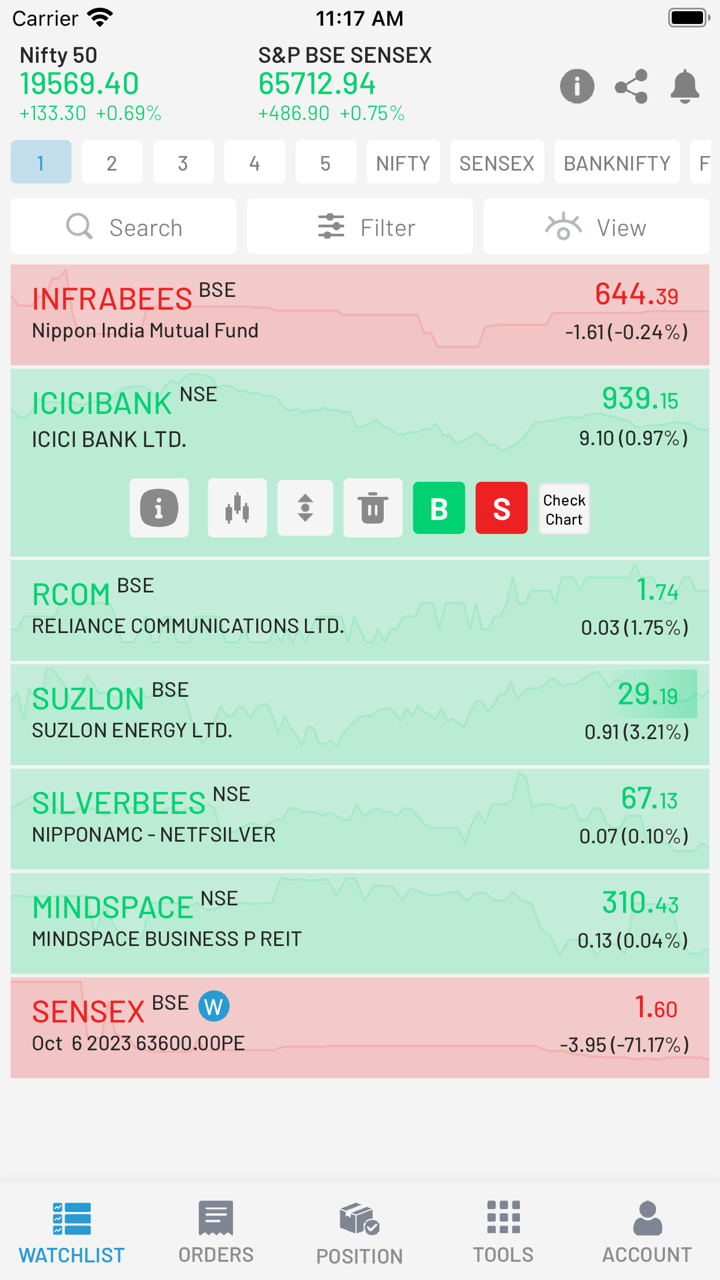Open notifications bell icon
Viewport: 720px width, 1280px height.
point(685,87)
